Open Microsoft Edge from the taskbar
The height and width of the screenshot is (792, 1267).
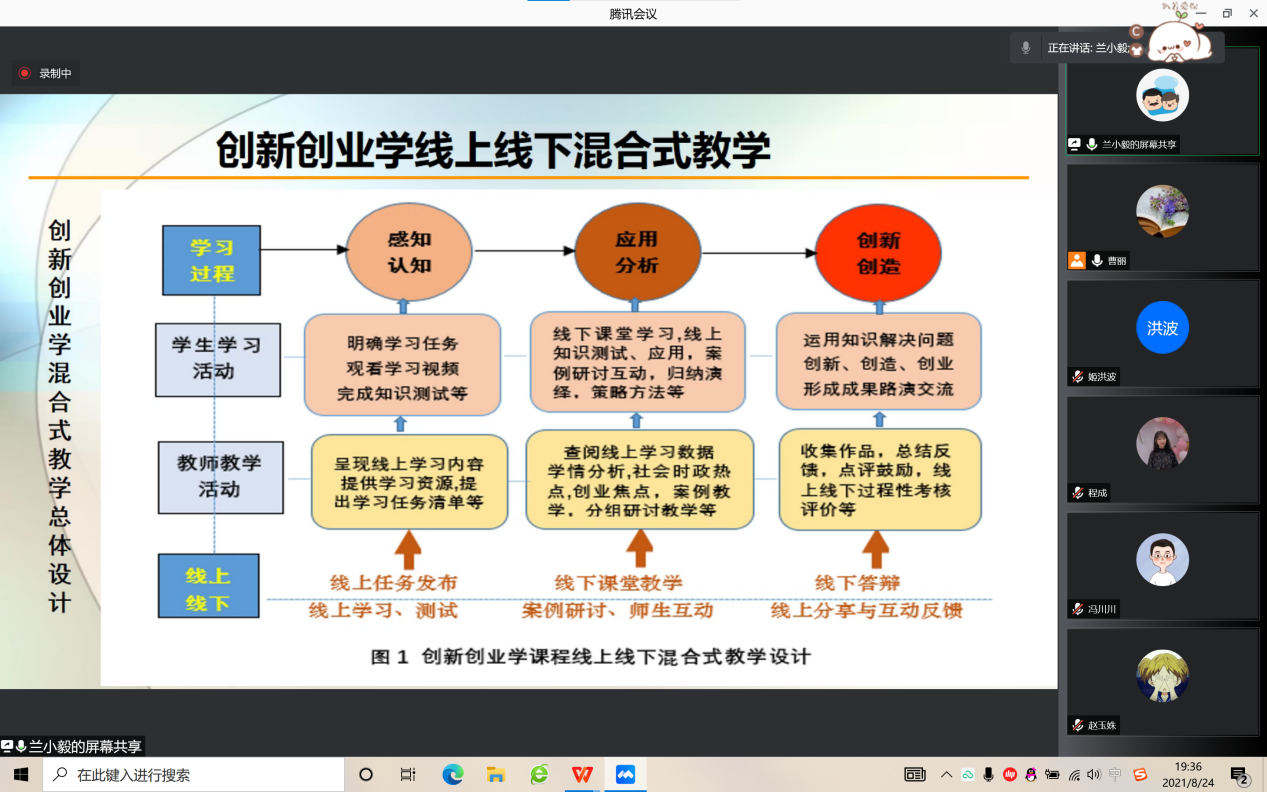click(x=453, y=774)
